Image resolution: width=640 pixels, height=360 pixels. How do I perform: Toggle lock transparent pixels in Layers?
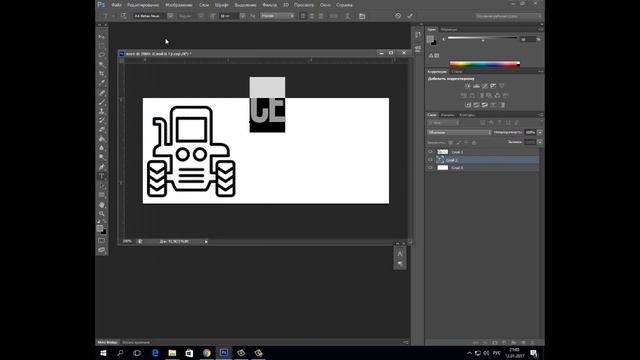451,142
